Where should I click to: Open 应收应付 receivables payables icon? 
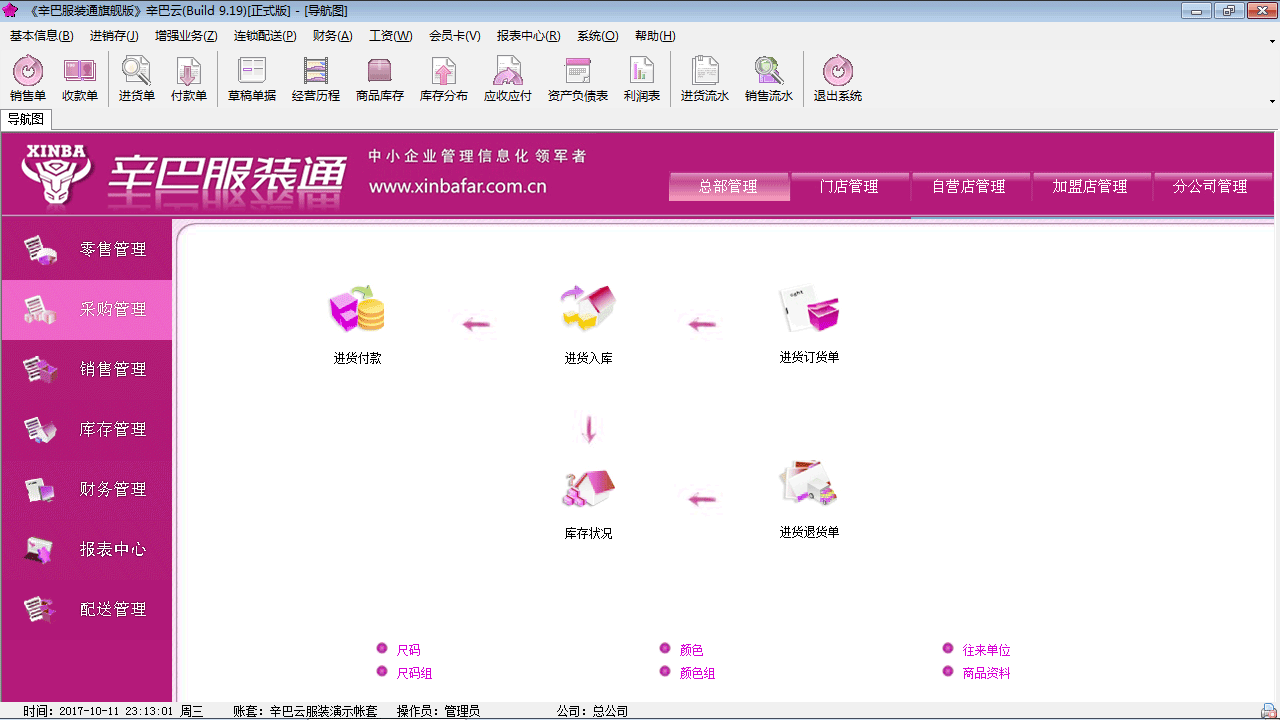508,79
